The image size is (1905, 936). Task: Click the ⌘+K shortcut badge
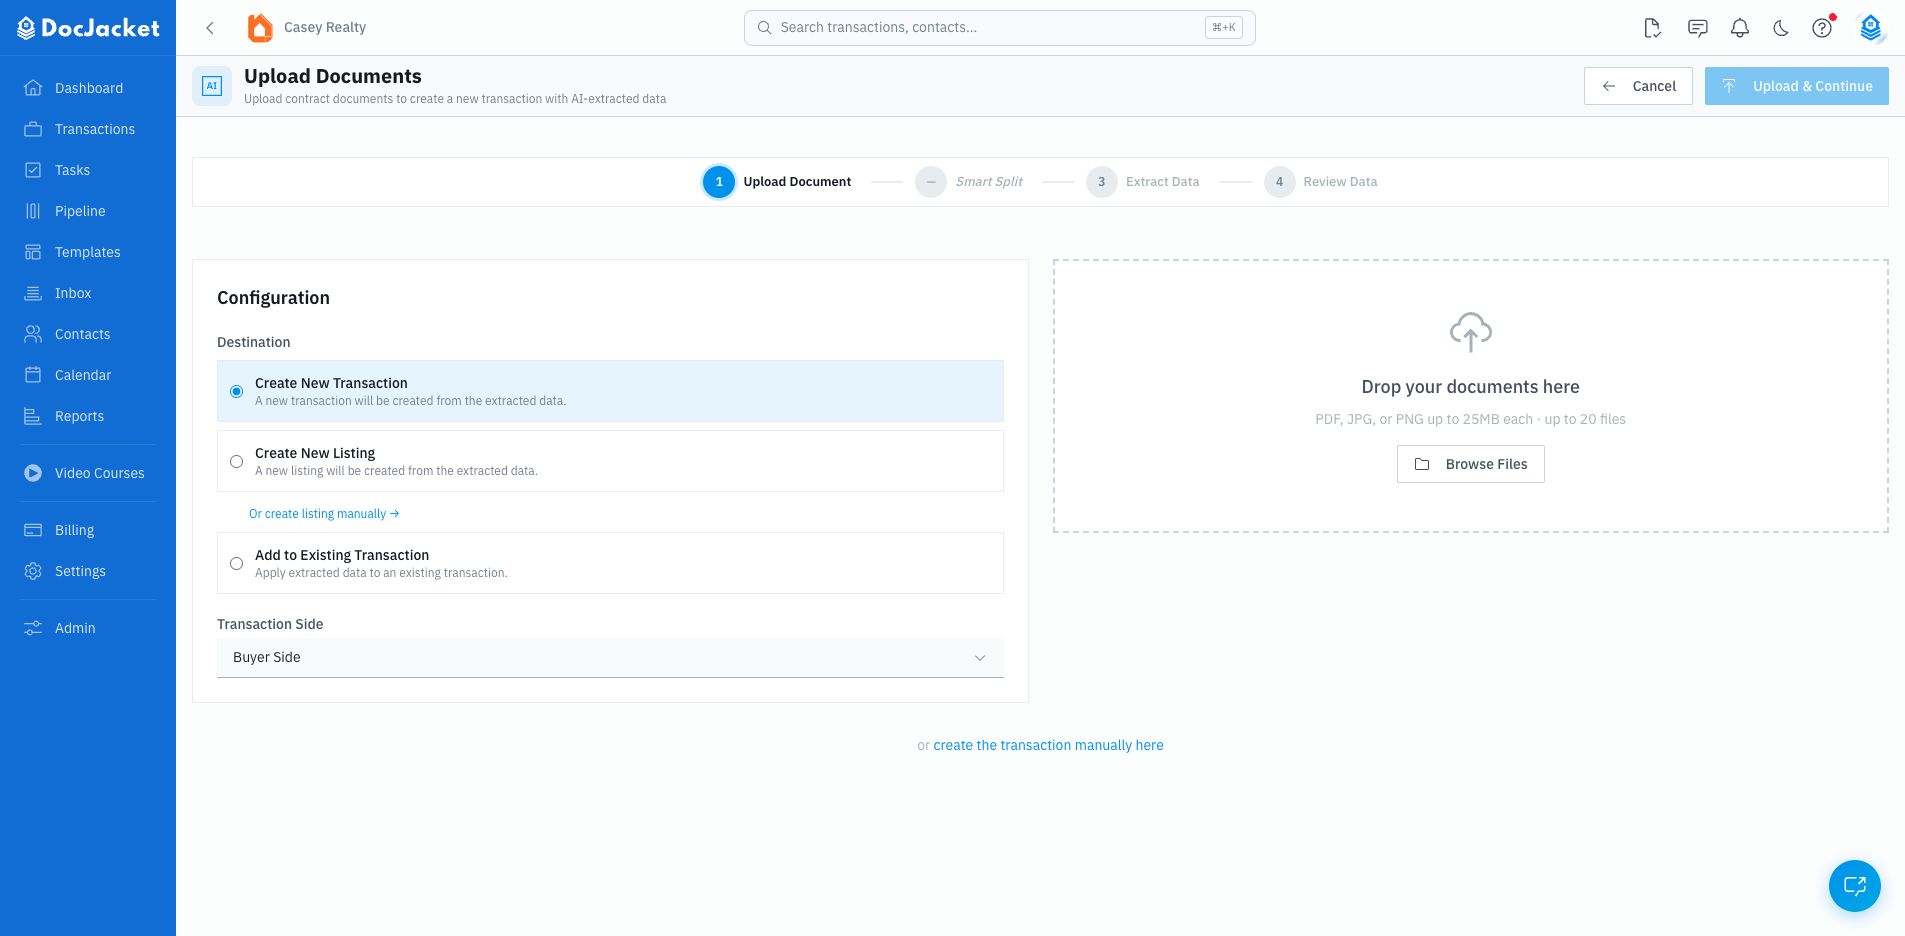click(1224, 28)
